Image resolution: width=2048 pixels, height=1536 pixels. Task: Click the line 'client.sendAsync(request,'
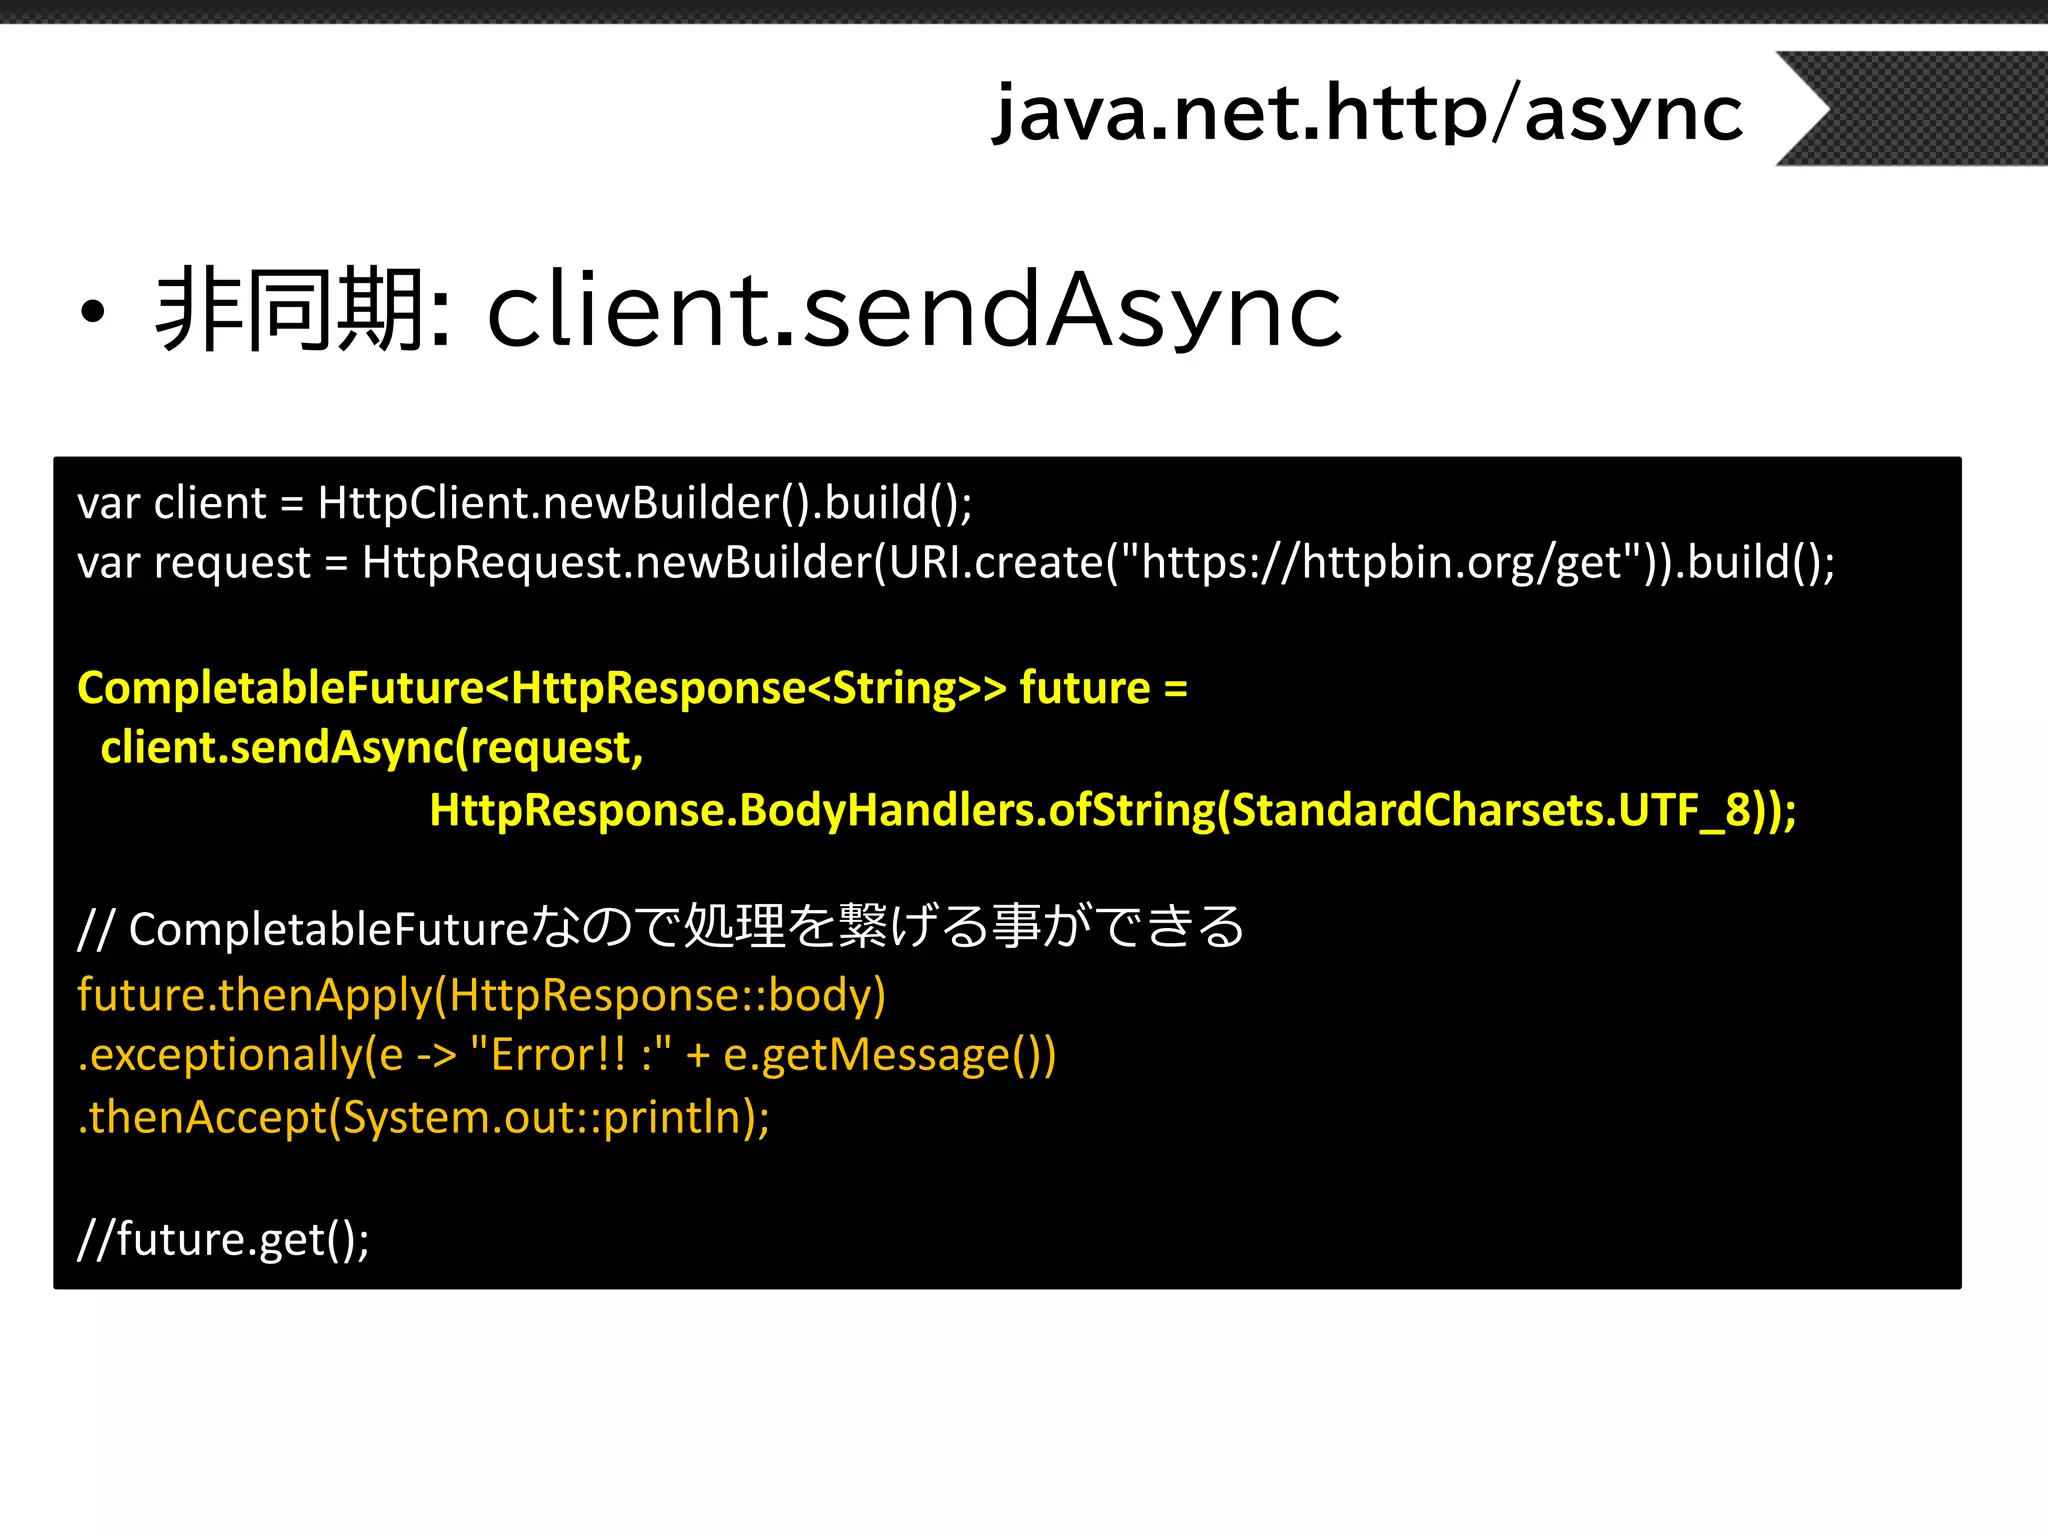(372, 748)
